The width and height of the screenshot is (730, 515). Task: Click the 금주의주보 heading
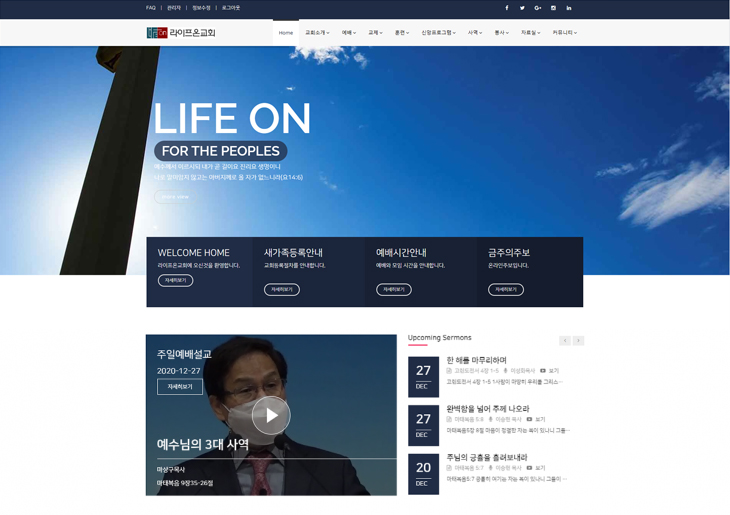click(509, 253)
